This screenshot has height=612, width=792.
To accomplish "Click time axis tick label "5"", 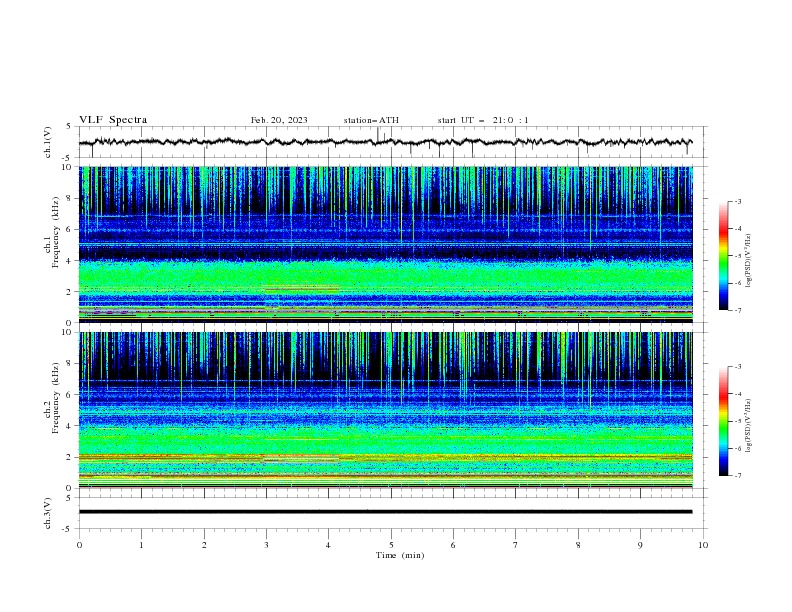I will (x=391, y=545).
